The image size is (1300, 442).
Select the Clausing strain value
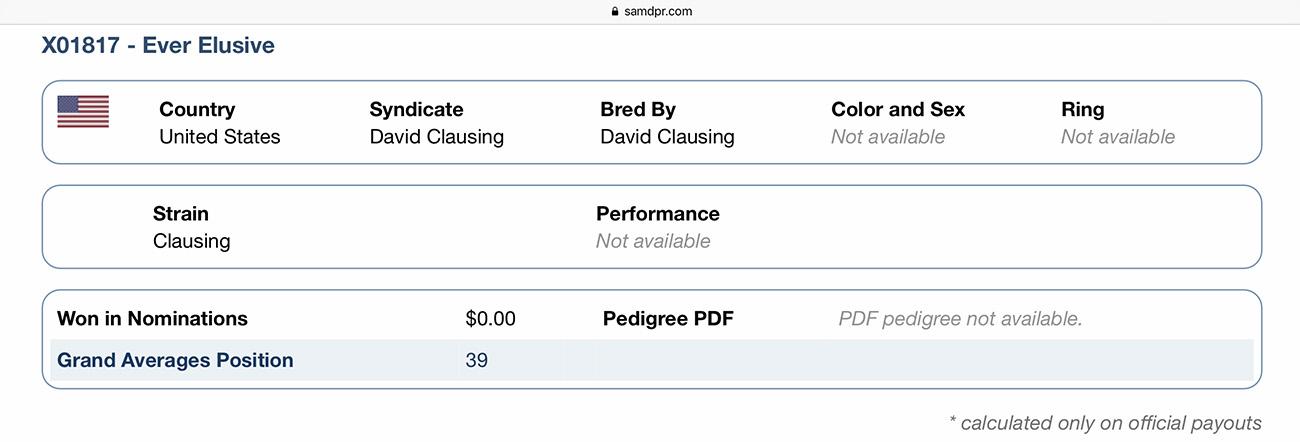(x=191, y=241)
